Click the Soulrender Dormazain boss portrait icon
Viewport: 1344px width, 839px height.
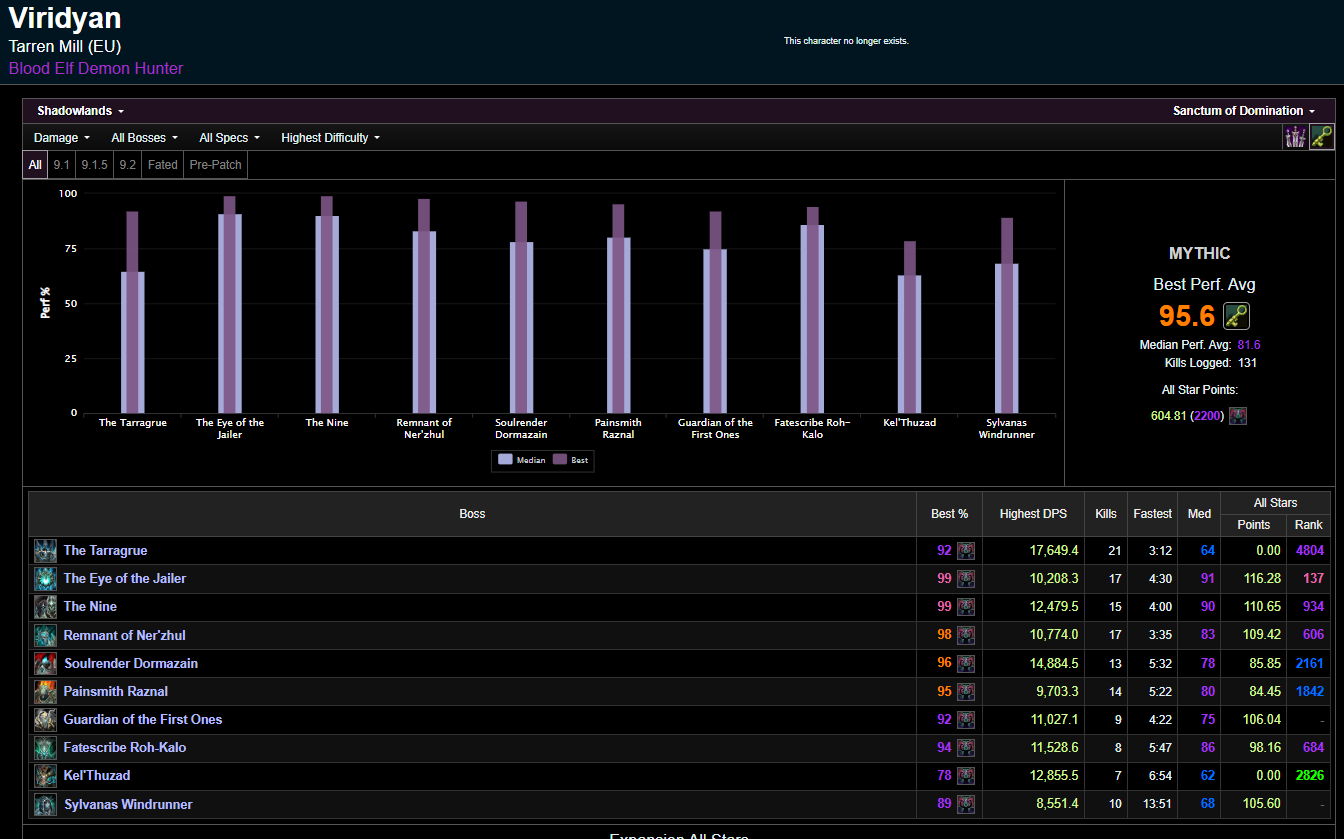(x=45, y=663)
